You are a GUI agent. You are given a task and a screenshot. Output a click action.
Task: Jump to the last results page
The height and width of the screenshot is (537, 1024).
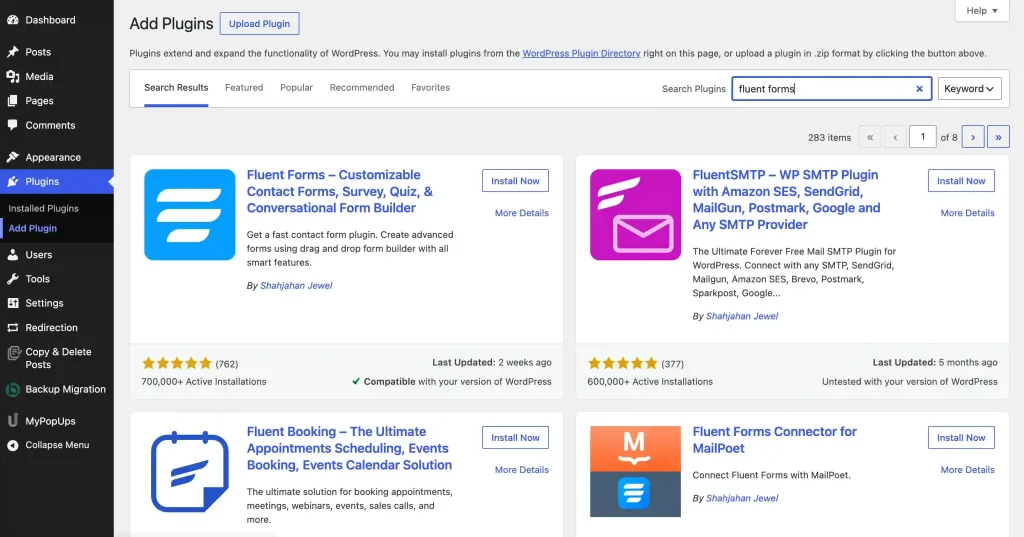(x=998, y=137)
